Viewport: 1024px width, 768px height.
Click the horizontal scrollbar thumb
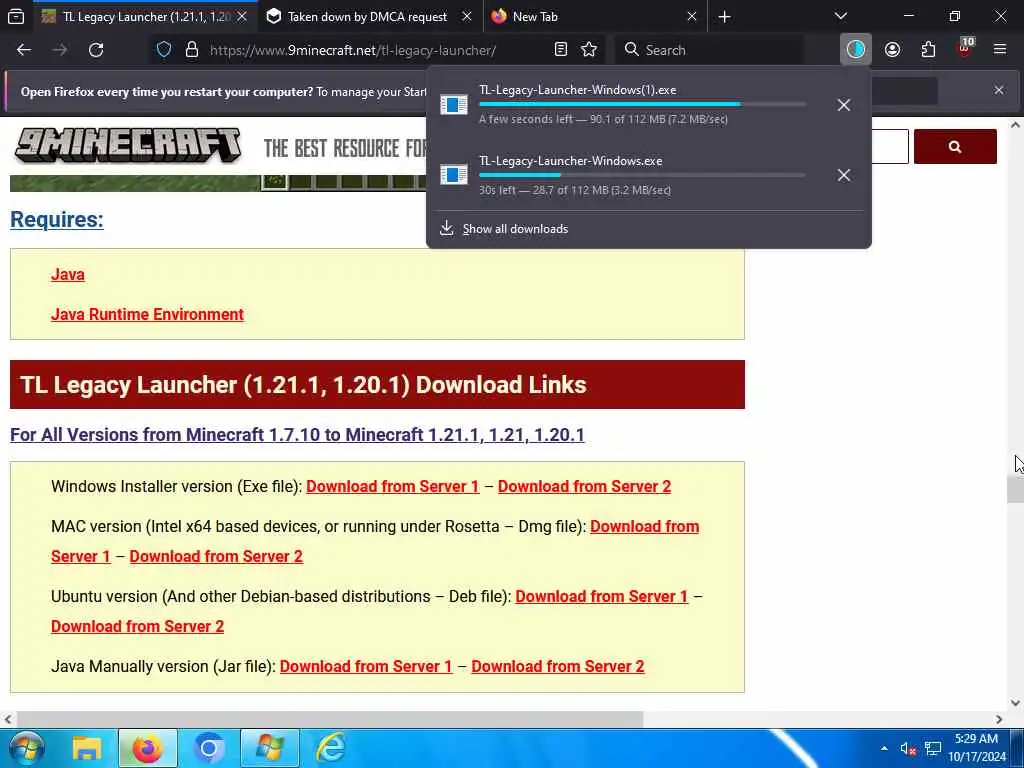(330, 719)
